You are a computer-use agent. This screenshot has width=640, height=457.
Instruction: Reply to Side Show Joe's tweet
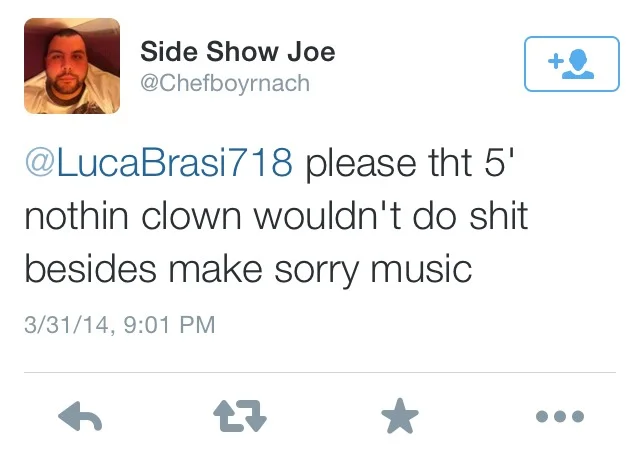[80, 416]
